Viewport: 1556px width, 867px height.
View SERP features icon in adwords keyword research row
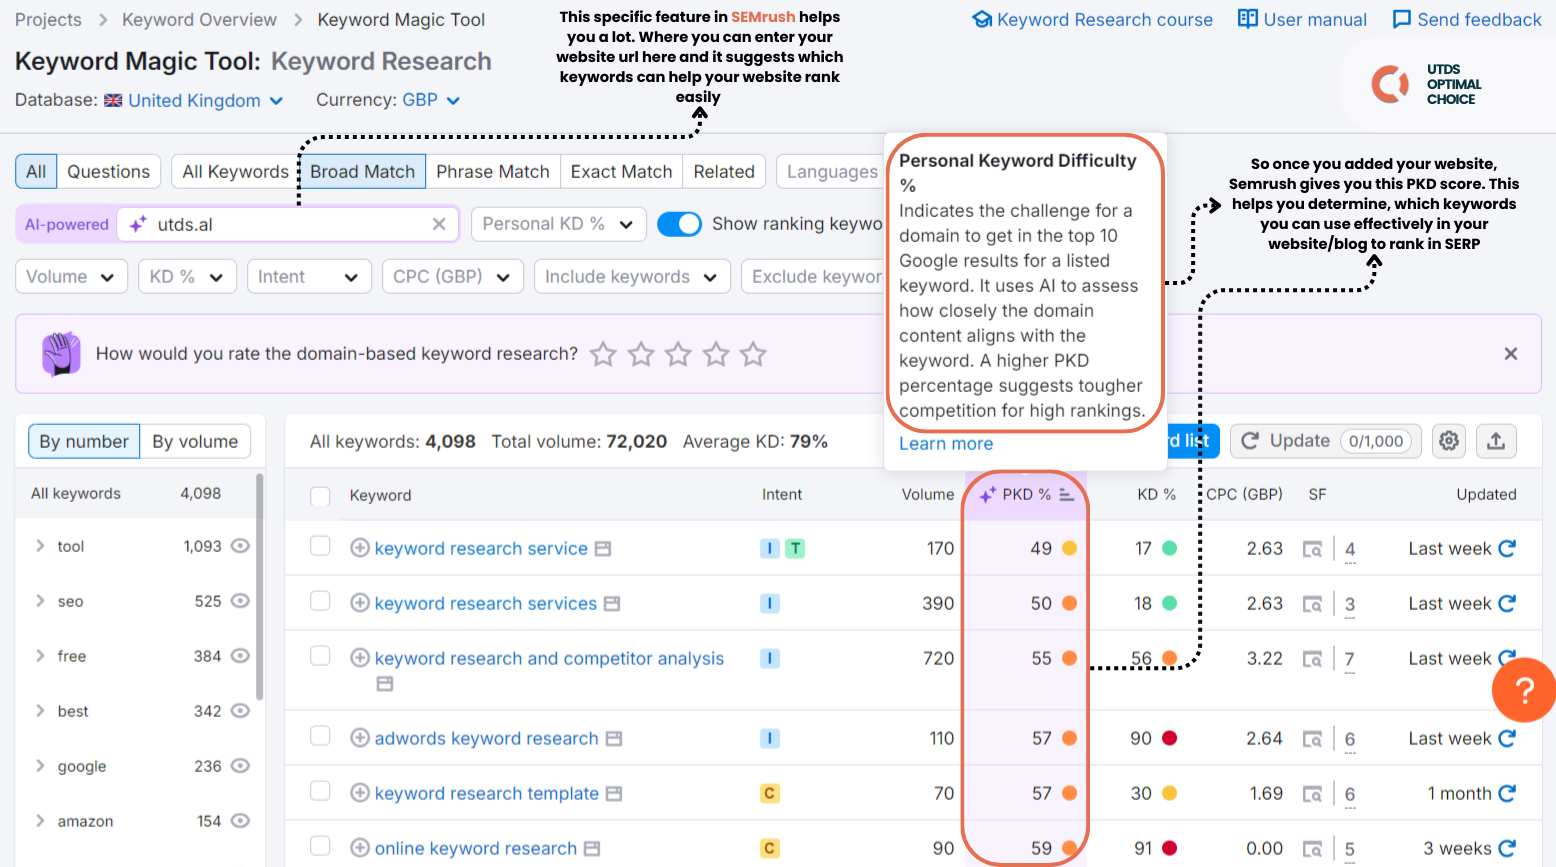[1313, 739]
